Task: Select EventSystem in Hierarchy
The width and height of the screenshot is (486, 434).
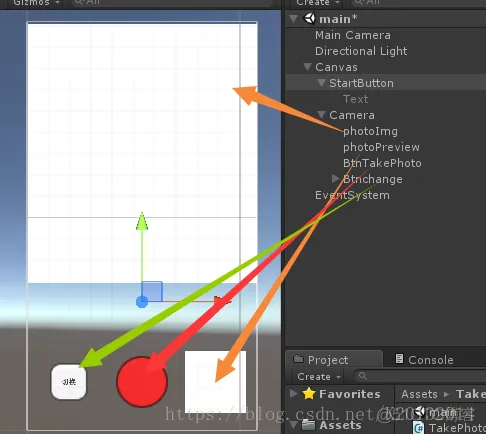Action: tap(352, 195)
